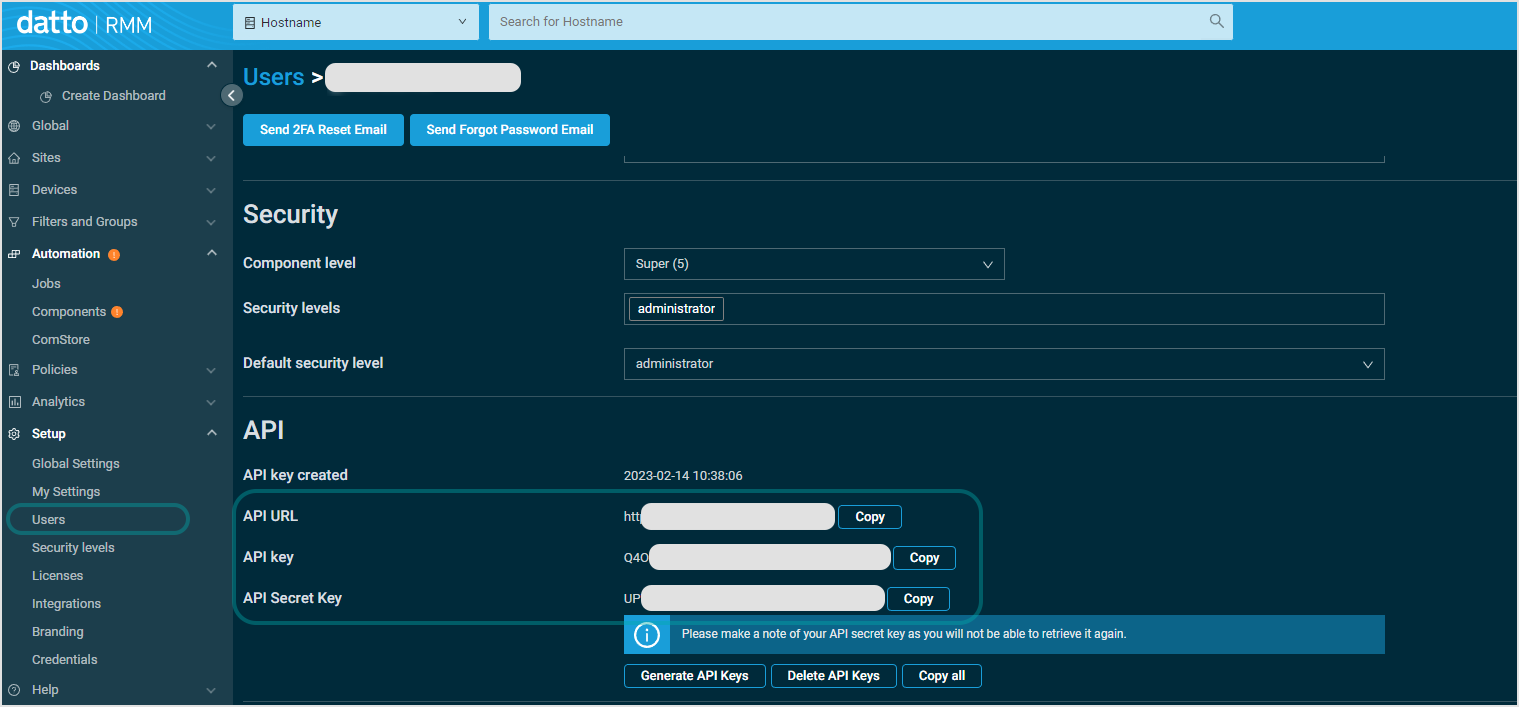Click the Send Forgot Password Email button
Viewport: 1519px width, 707px height.
click(509, 129)
